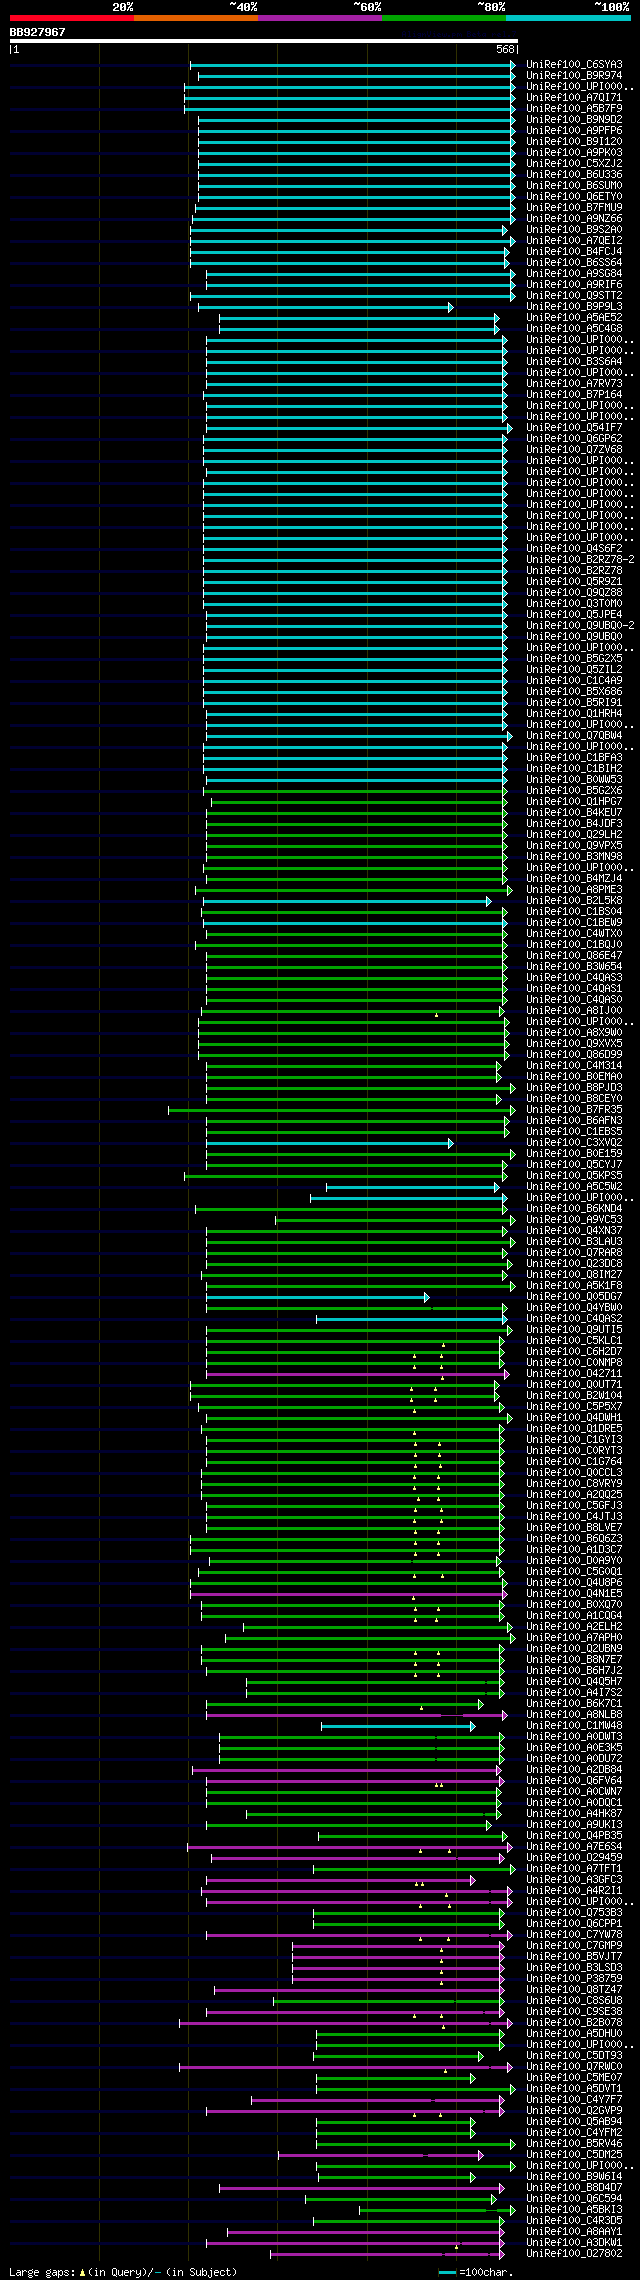The width and height of the screenshot is (640, 2280).
Task: Click label UniRef100_A5AE52
Action: coord(574,318)
